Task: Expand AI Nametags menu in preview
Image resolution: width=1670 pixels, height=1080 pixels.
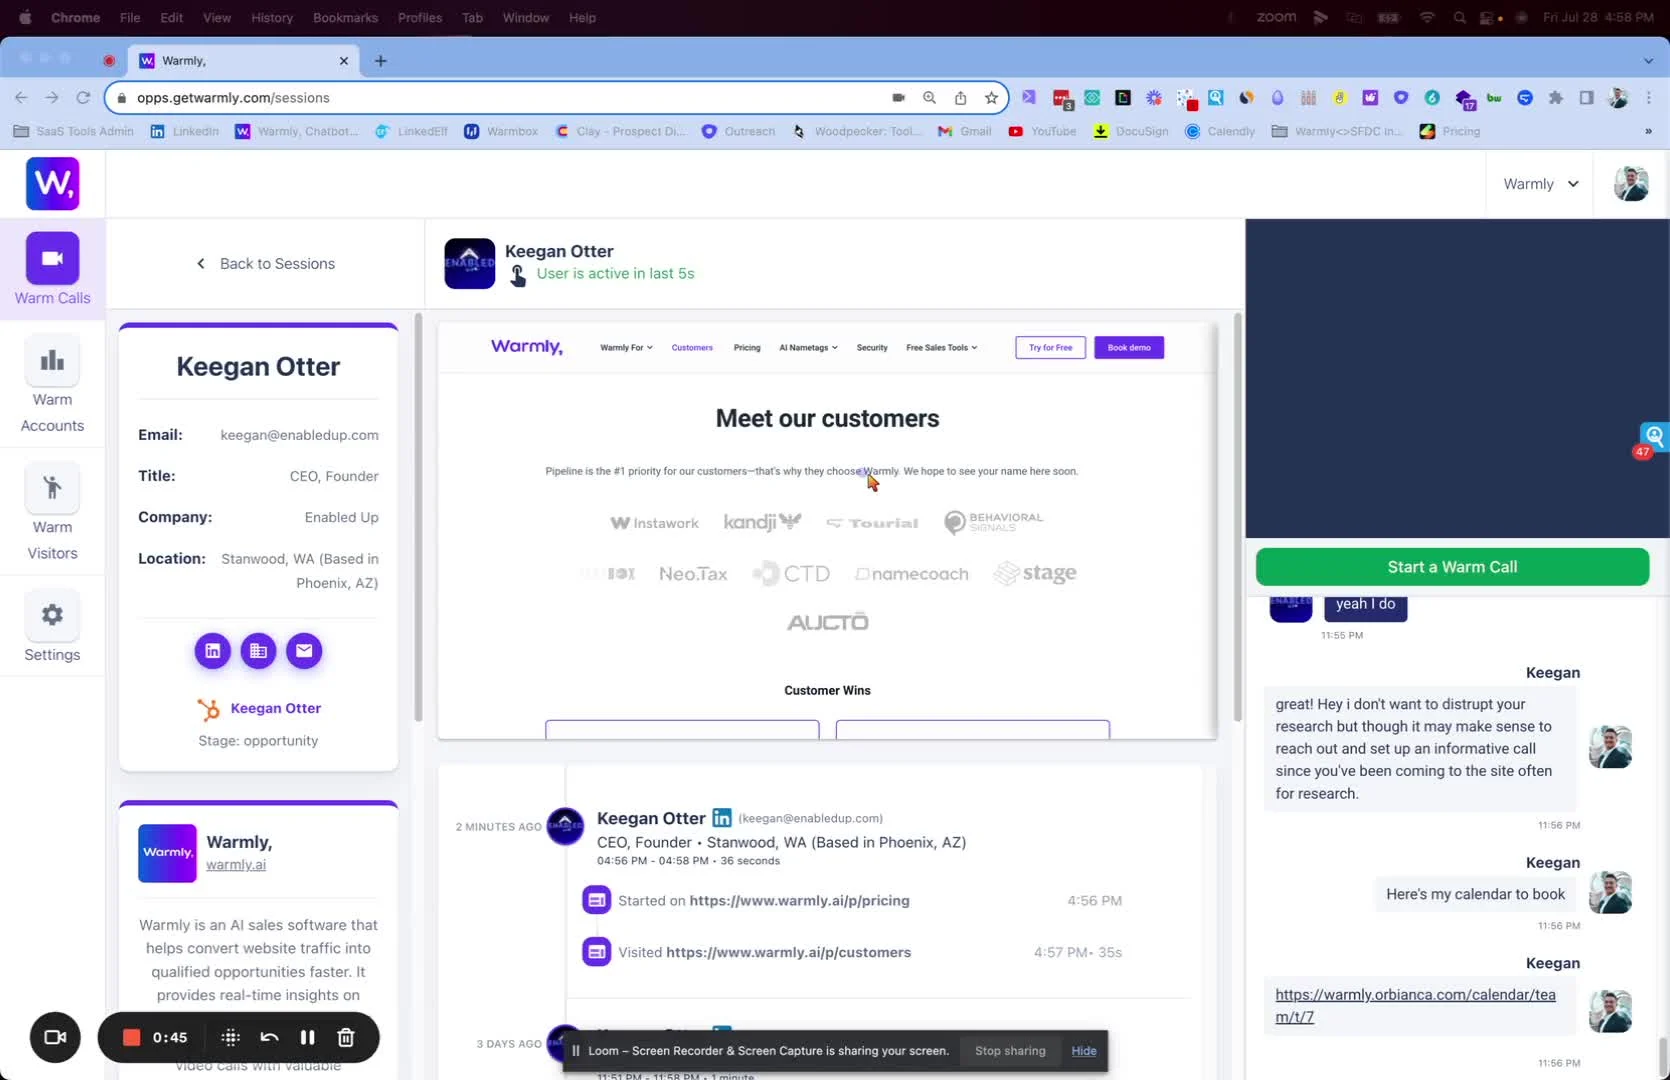Action: tap(808, 348)
